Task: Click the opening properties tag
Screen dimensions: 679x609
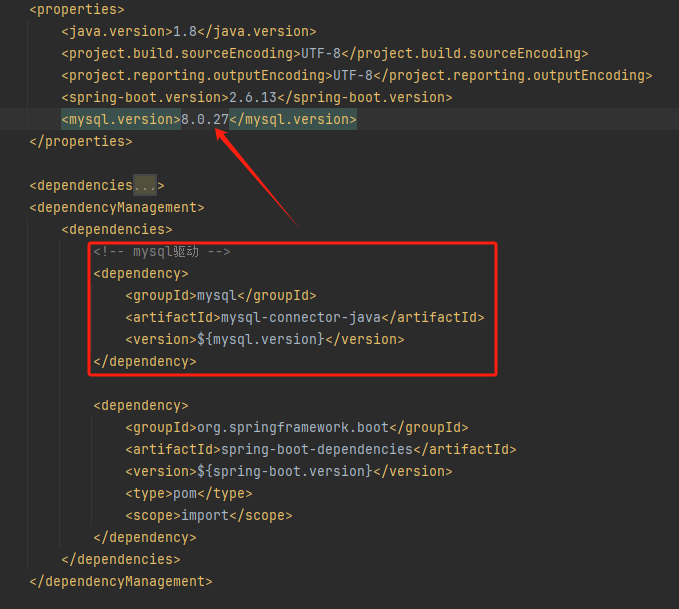Action: coord(77,10)
